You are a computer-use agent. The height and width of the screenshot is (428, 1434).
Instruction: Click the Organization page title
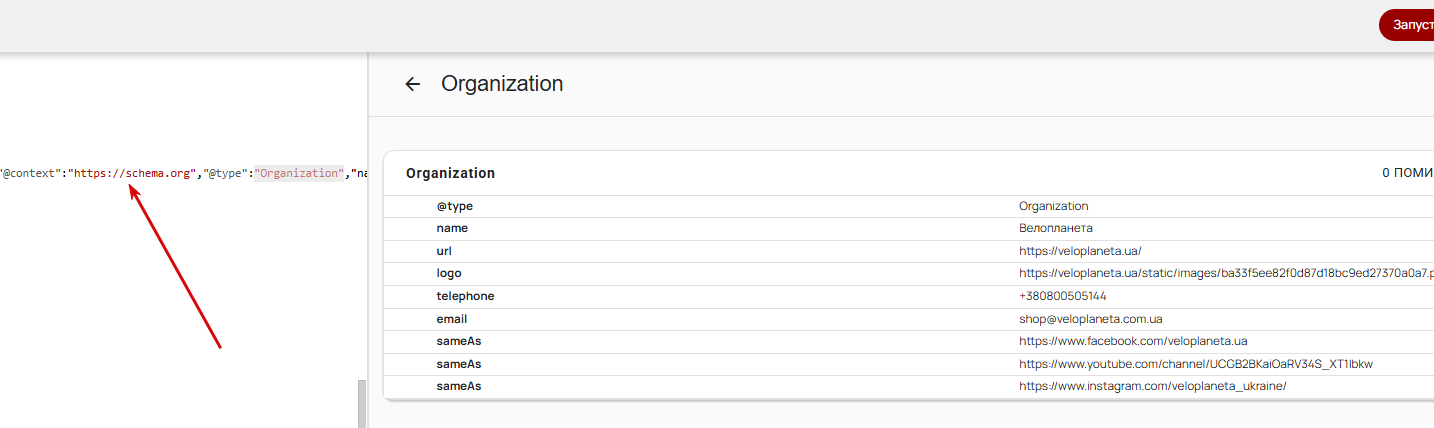[x=502, y=84]
